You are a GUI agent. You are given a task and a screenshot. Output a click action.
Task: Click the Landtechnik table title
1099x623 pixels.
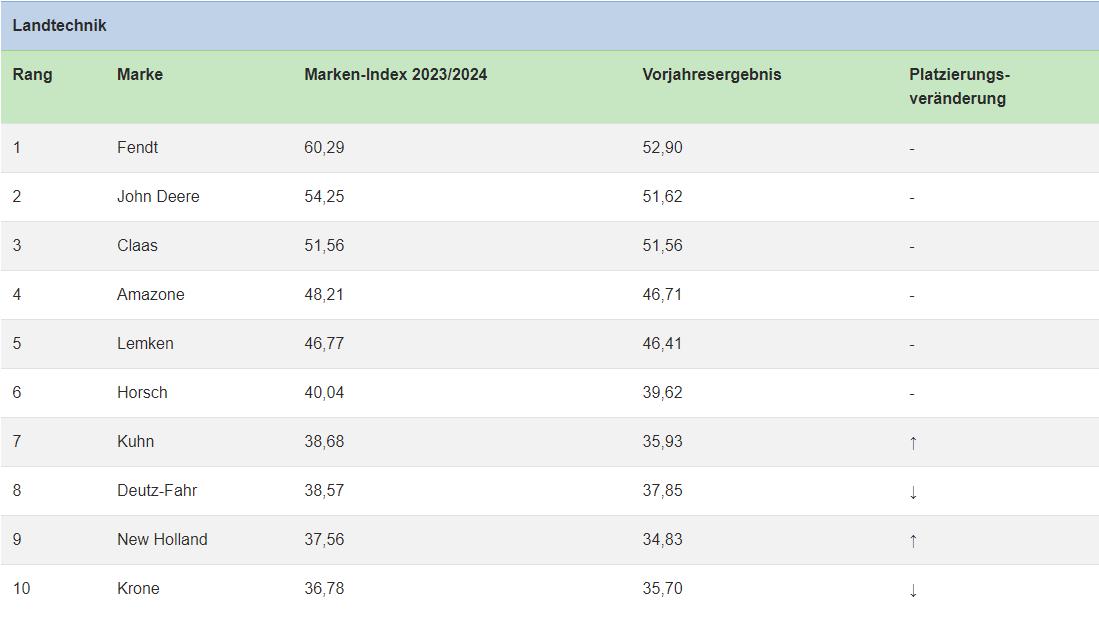tap(60, 25)
